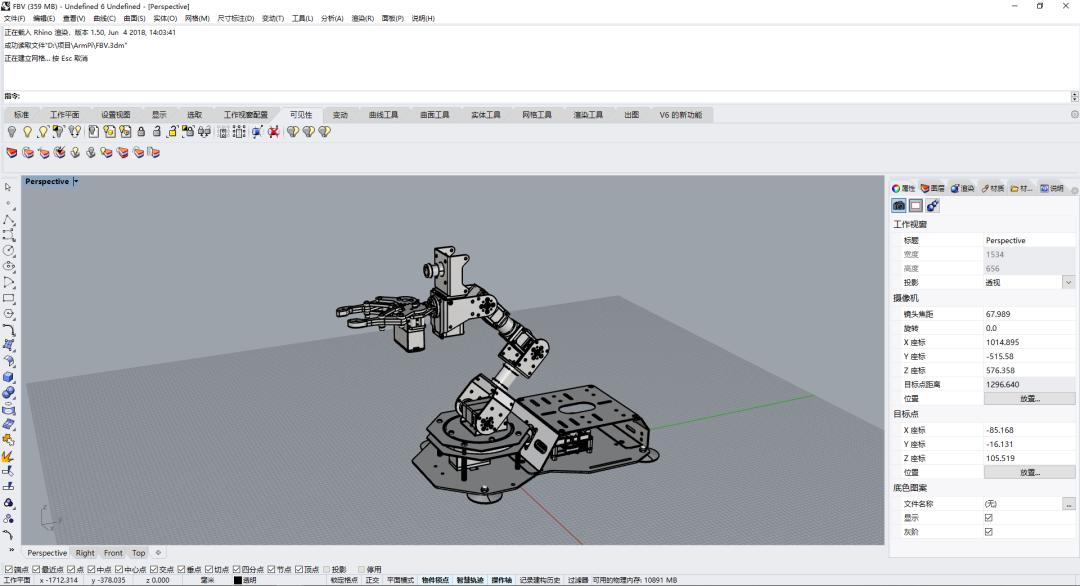The image size is (1080, 586).
Task: Click the 图层 (Layers) panel icon
Action: [925, 188]
